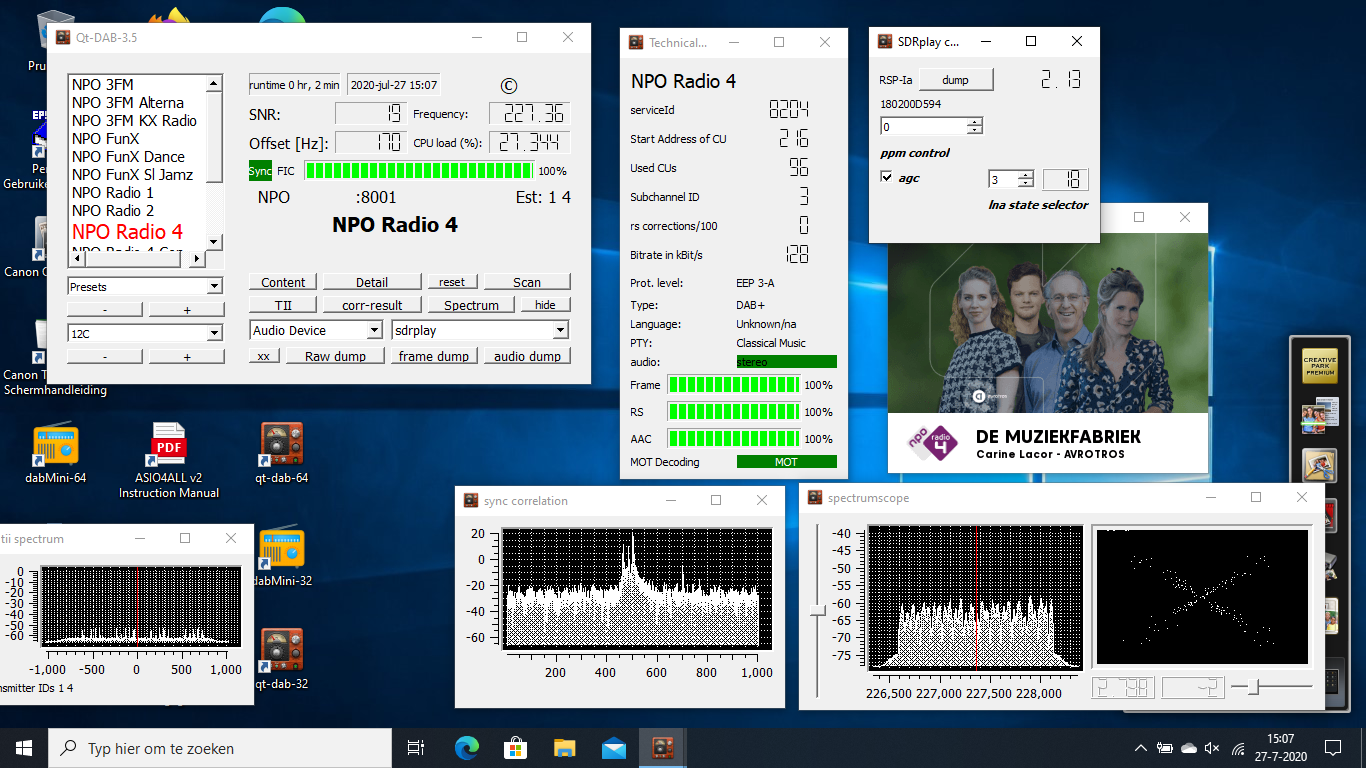Click the OneDrive cloud tray icon
The height and width of the screenshot is (768, 1366).
1189,748
